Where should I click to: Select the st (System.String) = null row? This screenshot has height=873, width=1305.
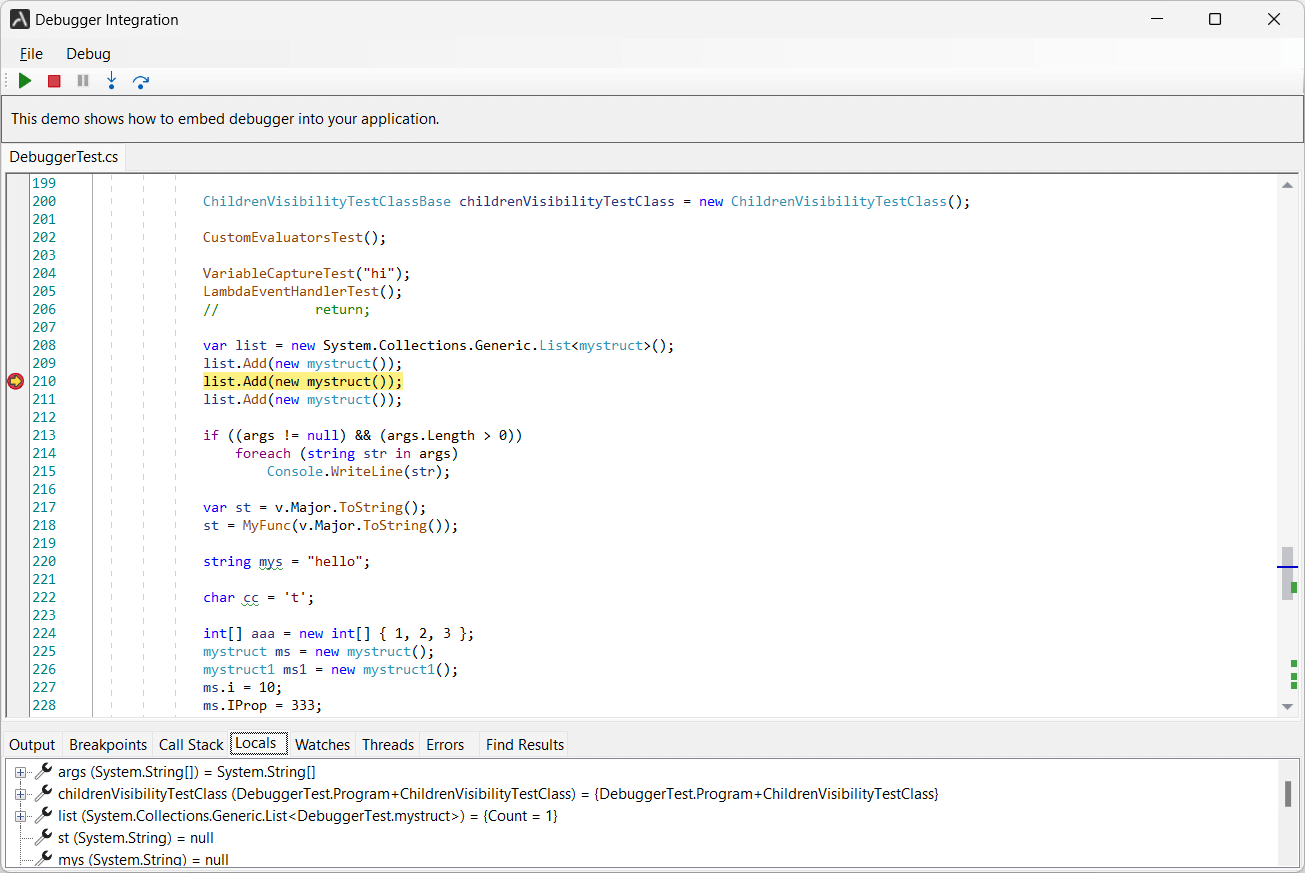point(136,838)
